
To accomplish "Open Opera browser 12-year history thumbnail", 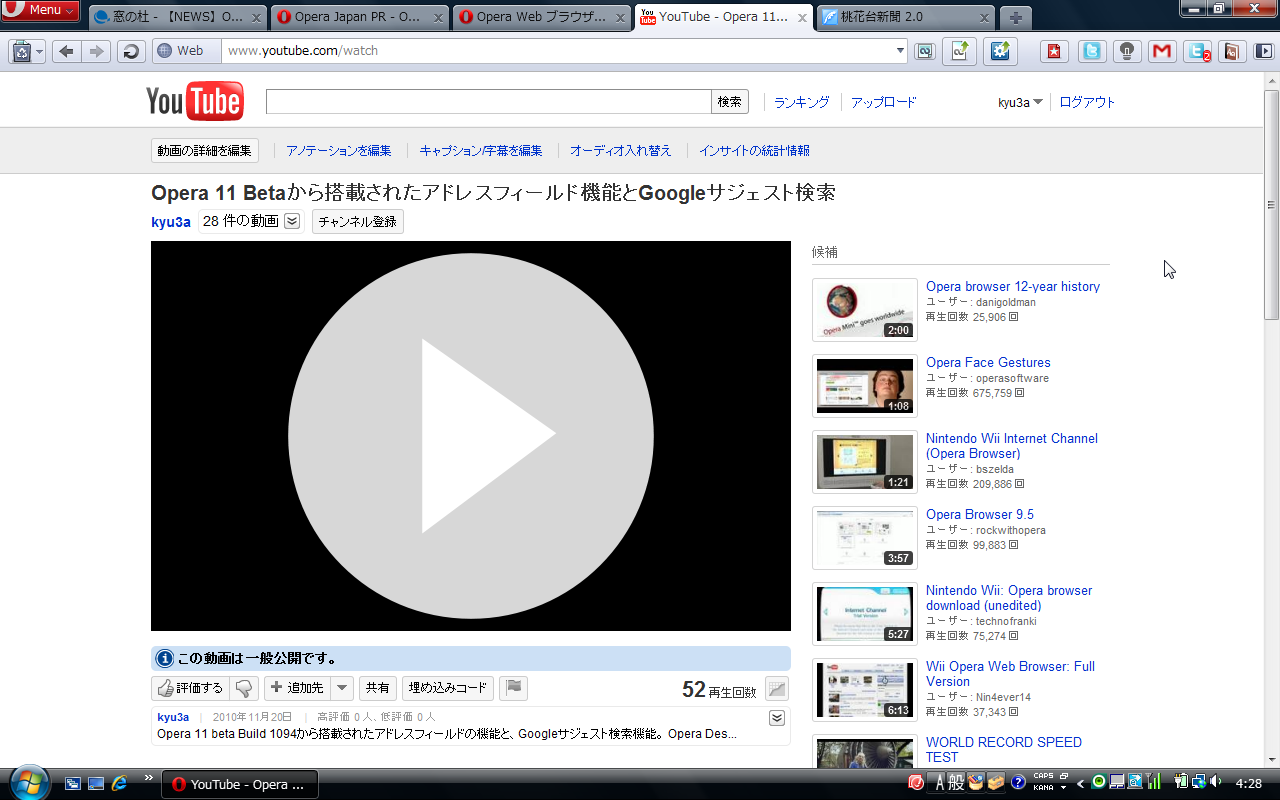I will pyautogui.click(x=865, y=310).
